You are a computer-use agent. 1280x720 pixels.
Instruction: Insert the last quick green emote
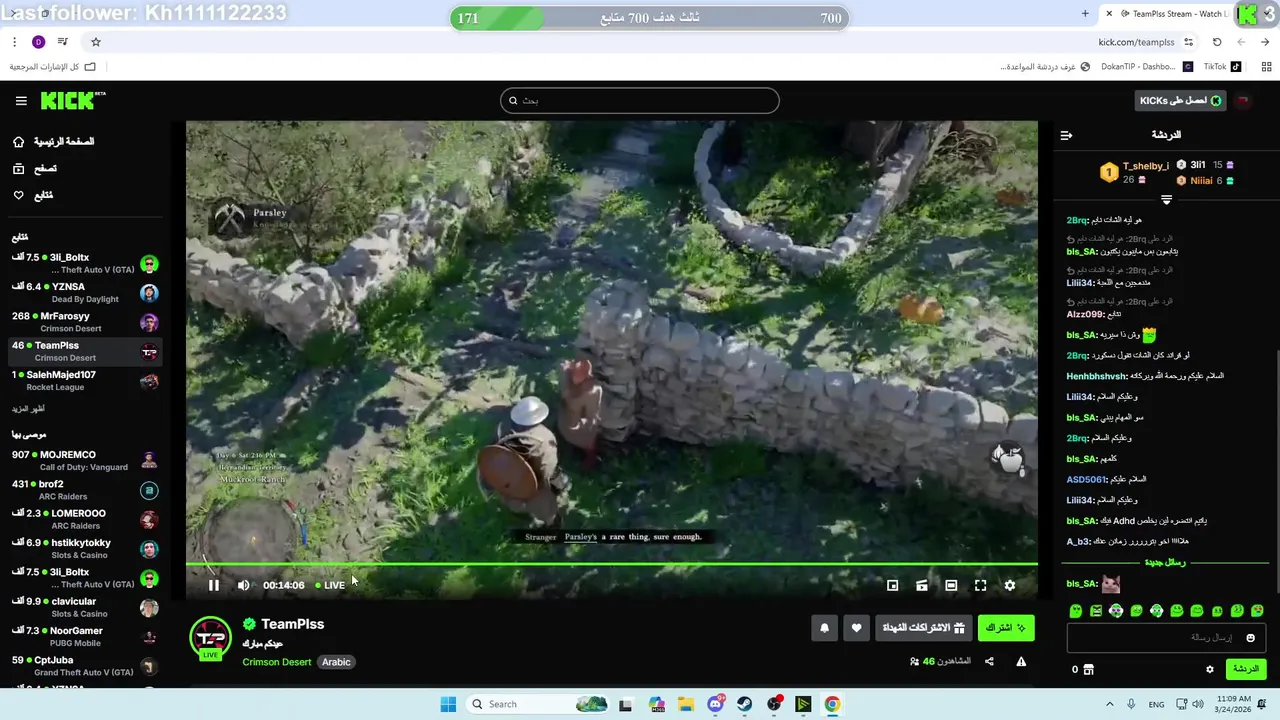click(1257, 611)
